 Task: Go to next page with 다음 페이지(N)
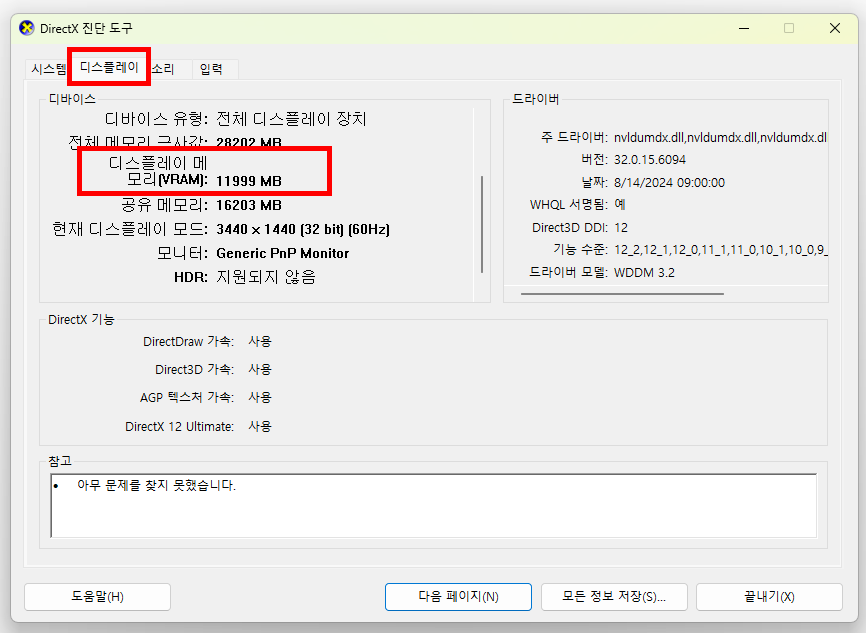pyautogui.click(x=458, y=597)
